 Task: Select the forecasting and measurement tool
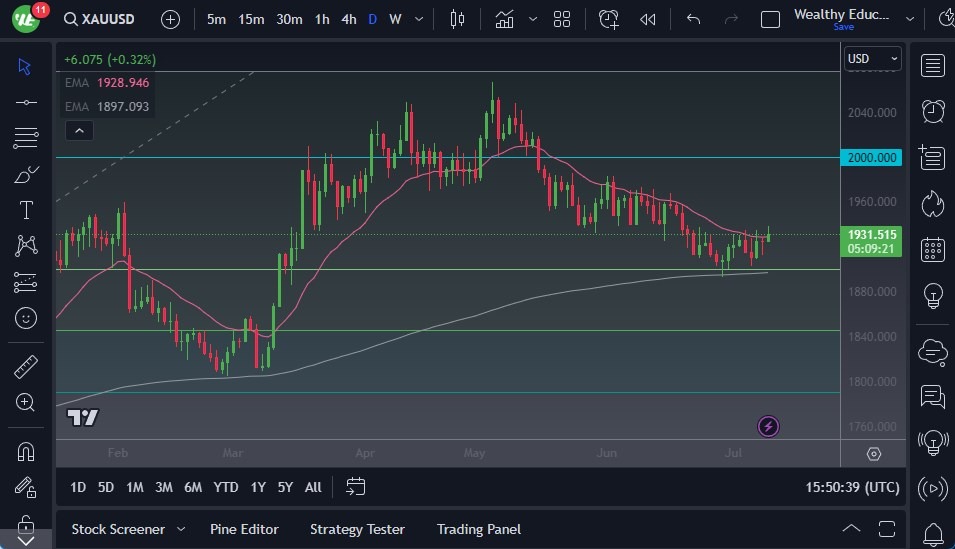[x=26, y=282]
